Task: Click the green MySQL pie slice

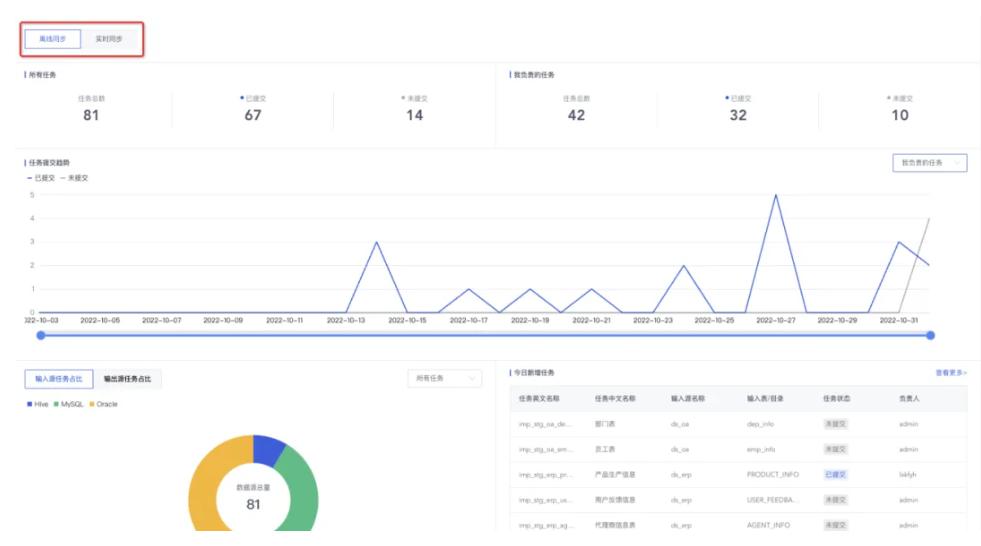Action: tap(300, 490)
